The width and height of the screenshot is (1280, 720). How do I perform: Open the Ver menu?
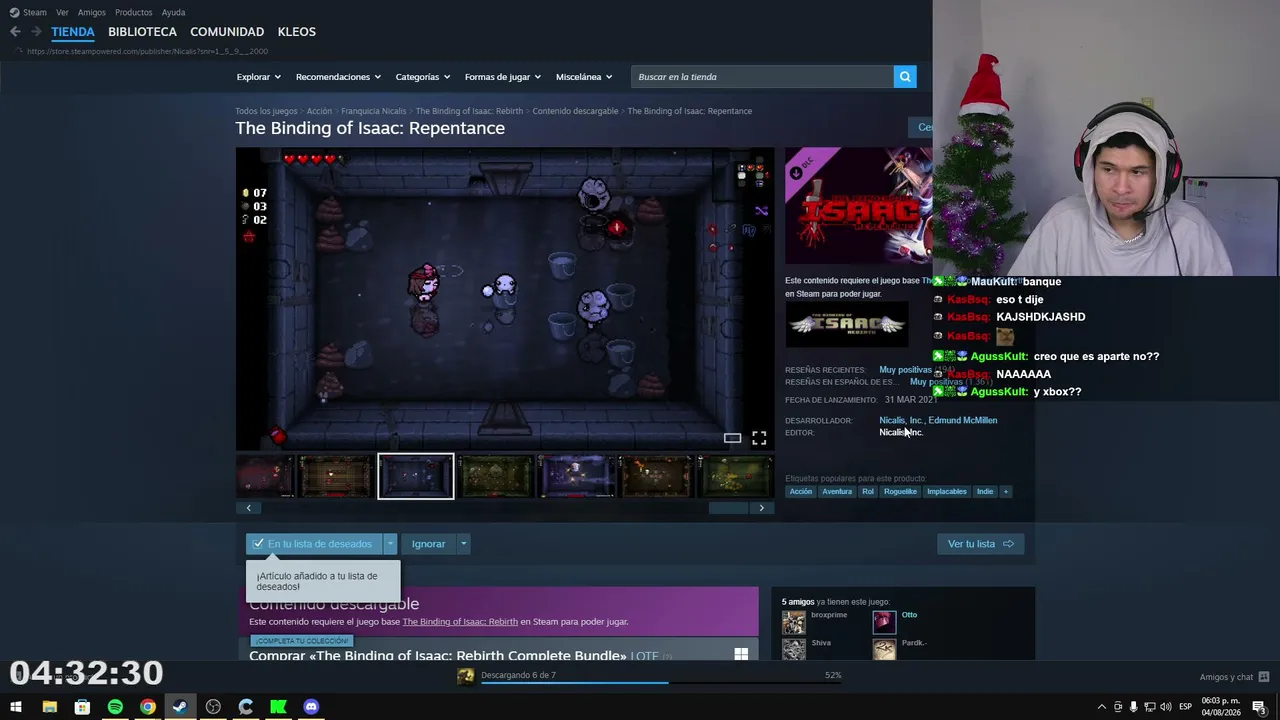point(62,12)
